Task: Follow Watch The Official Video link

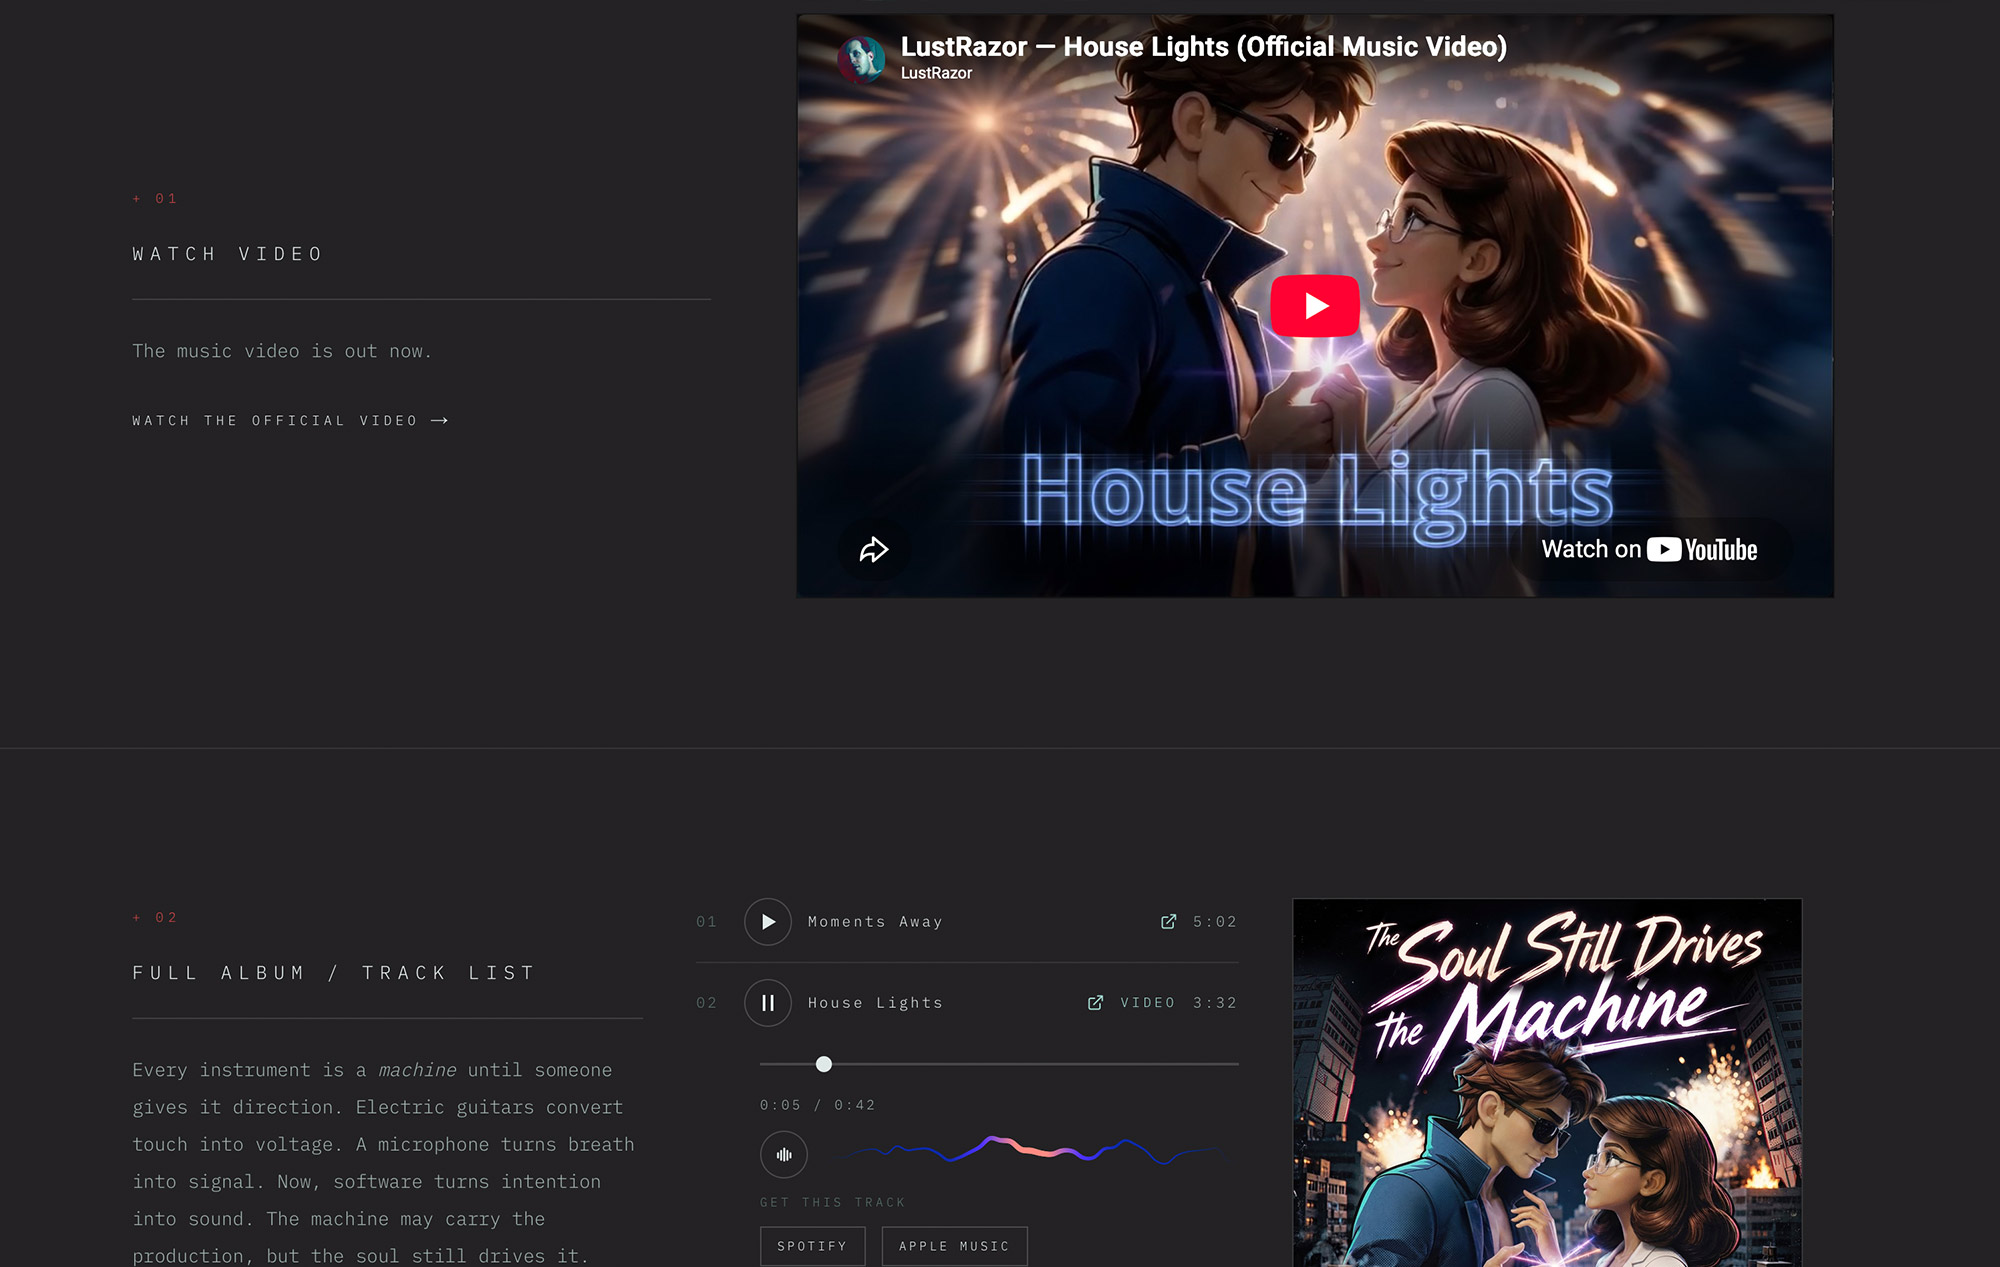Action: [x=290, y=421]
